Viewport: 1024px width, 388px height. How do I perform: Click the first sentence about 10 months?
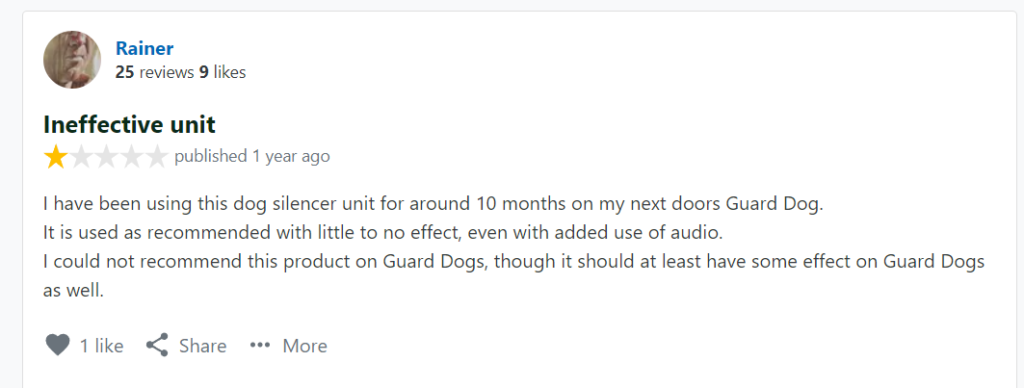[434, 204]
